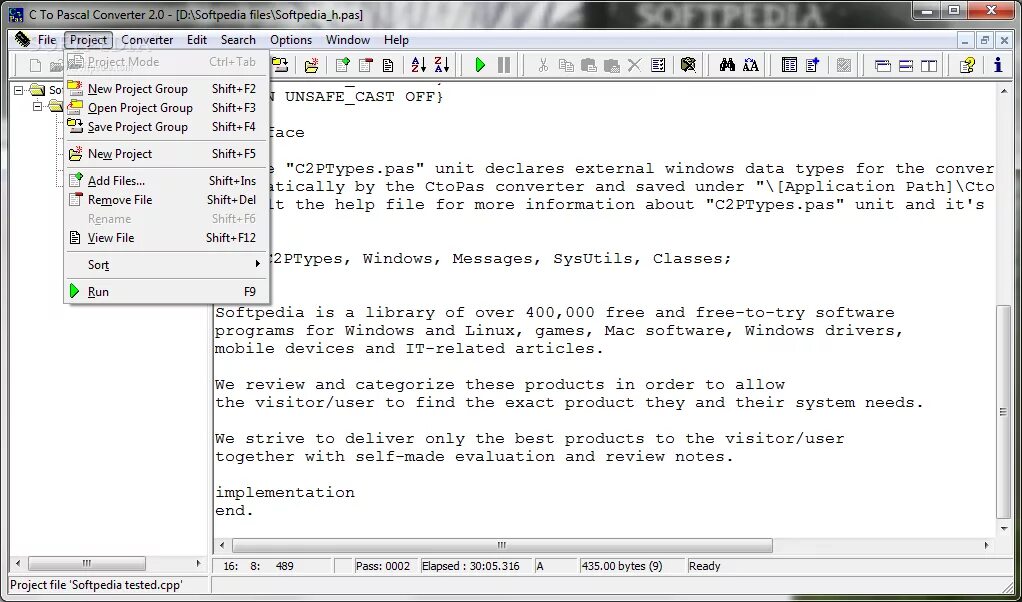
Task: Select New Project from Project menu
Action: [x=165, y=154]
